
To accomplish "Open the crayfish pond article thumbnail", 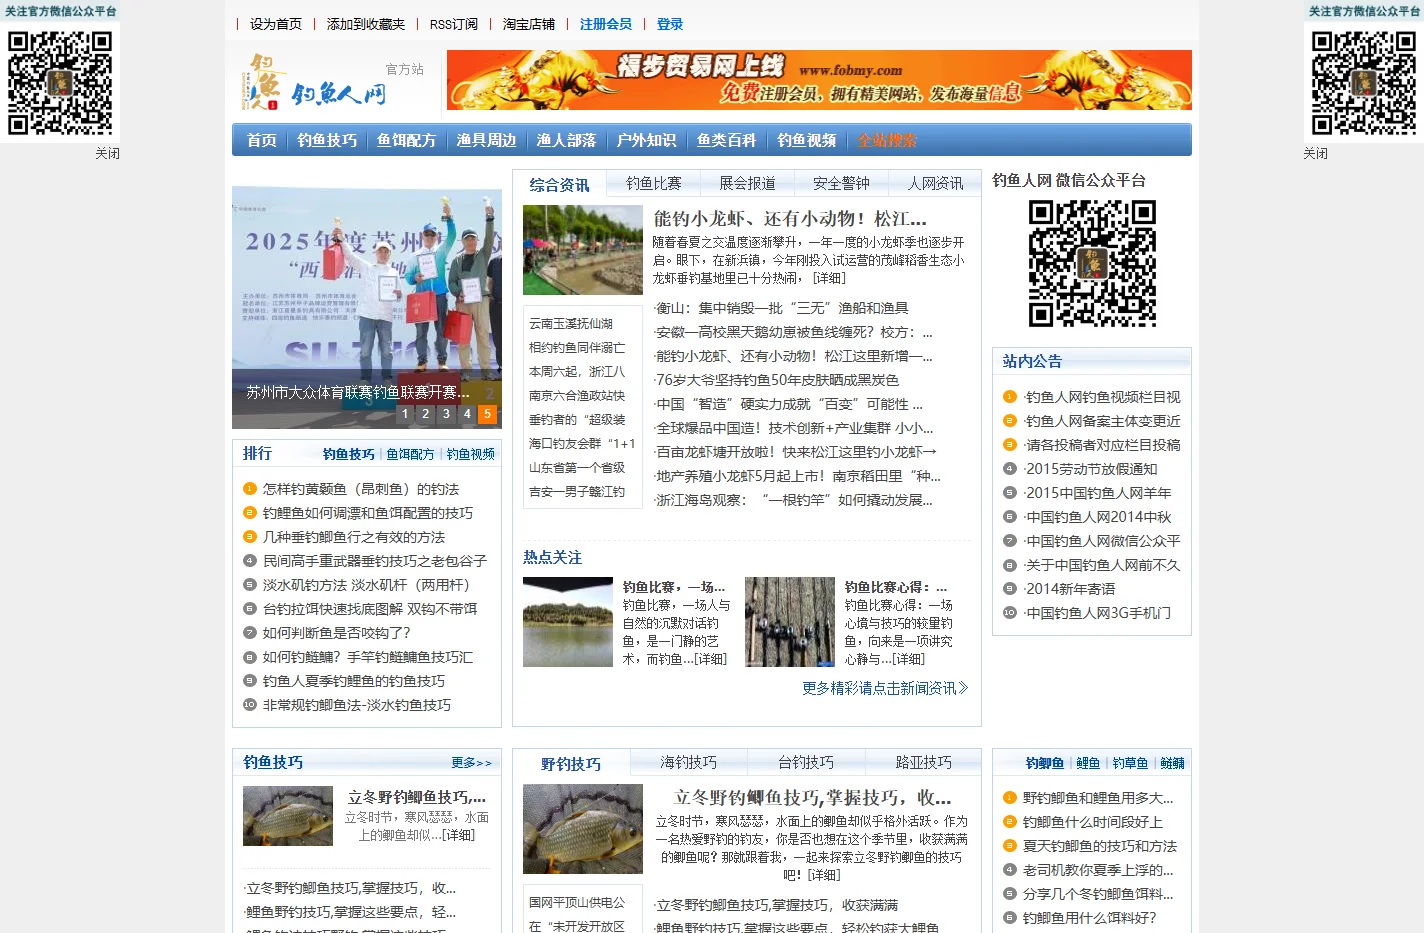I will coord(583,250).
